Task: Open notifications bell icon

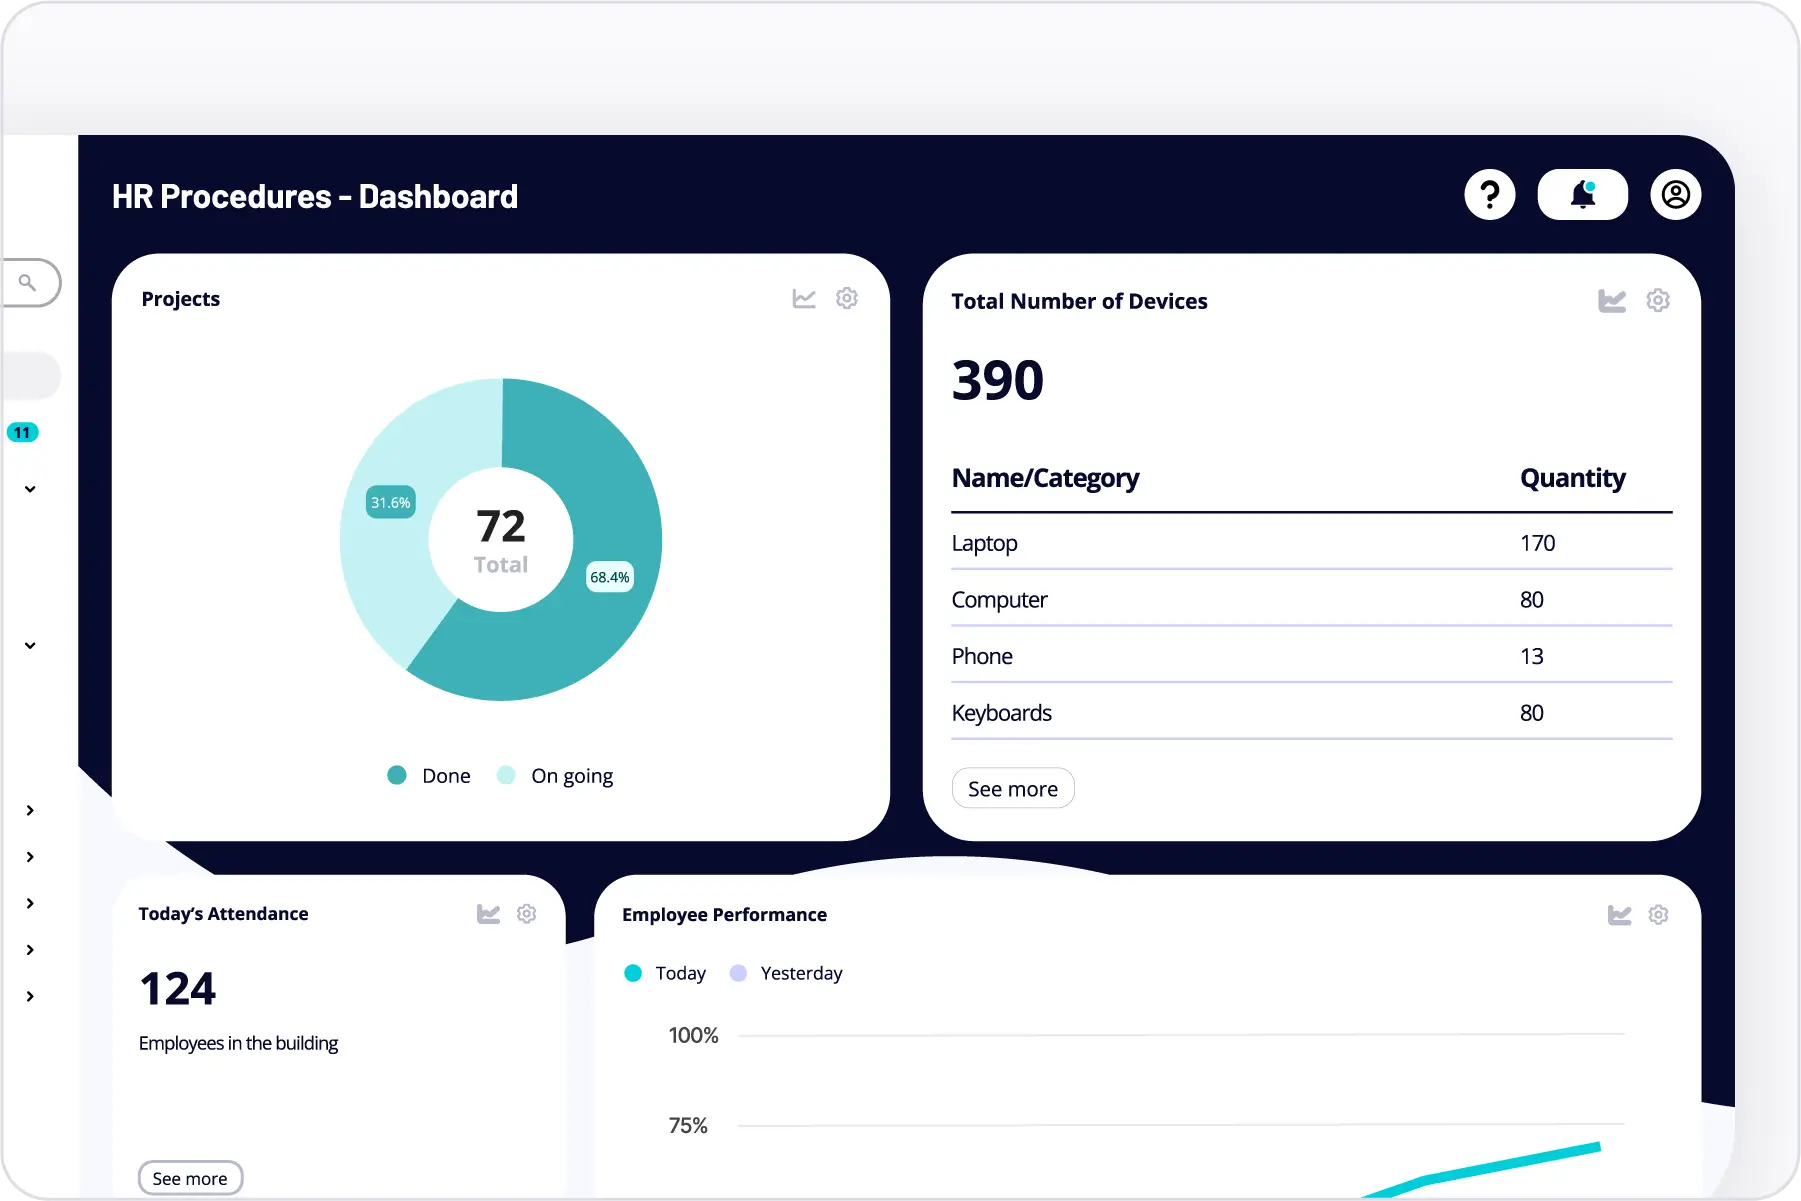Action: [x=1582, y=194]
